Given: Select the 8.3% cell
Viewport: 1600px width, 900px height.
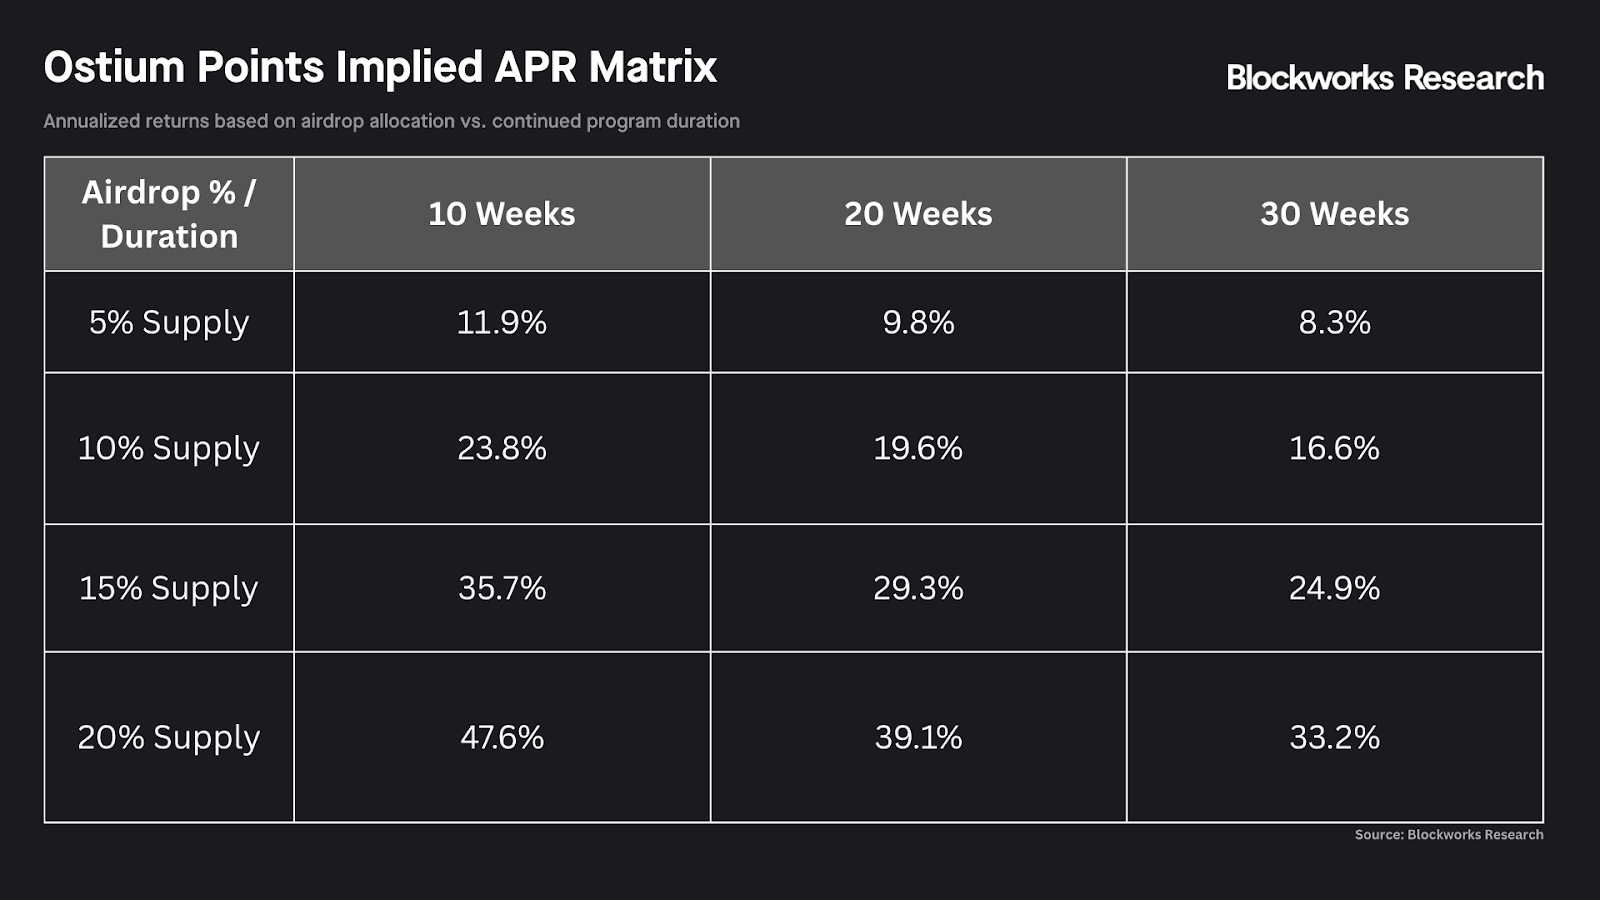Looking at the screenshot, I should [x=1334, y=322].
